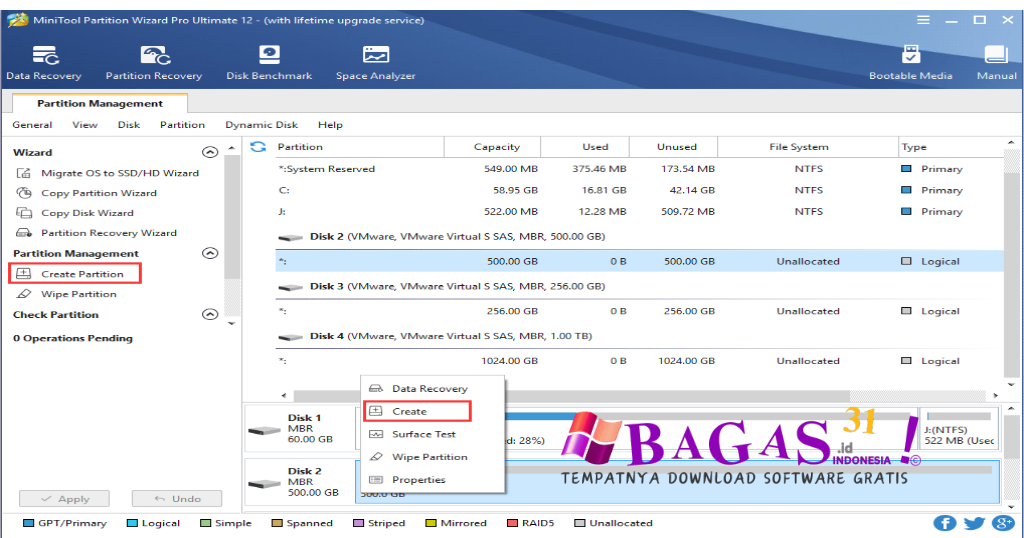Select the 500.00 GB unallocated row
Viewport: 1024px width, 538px height.
click(639, 261)
